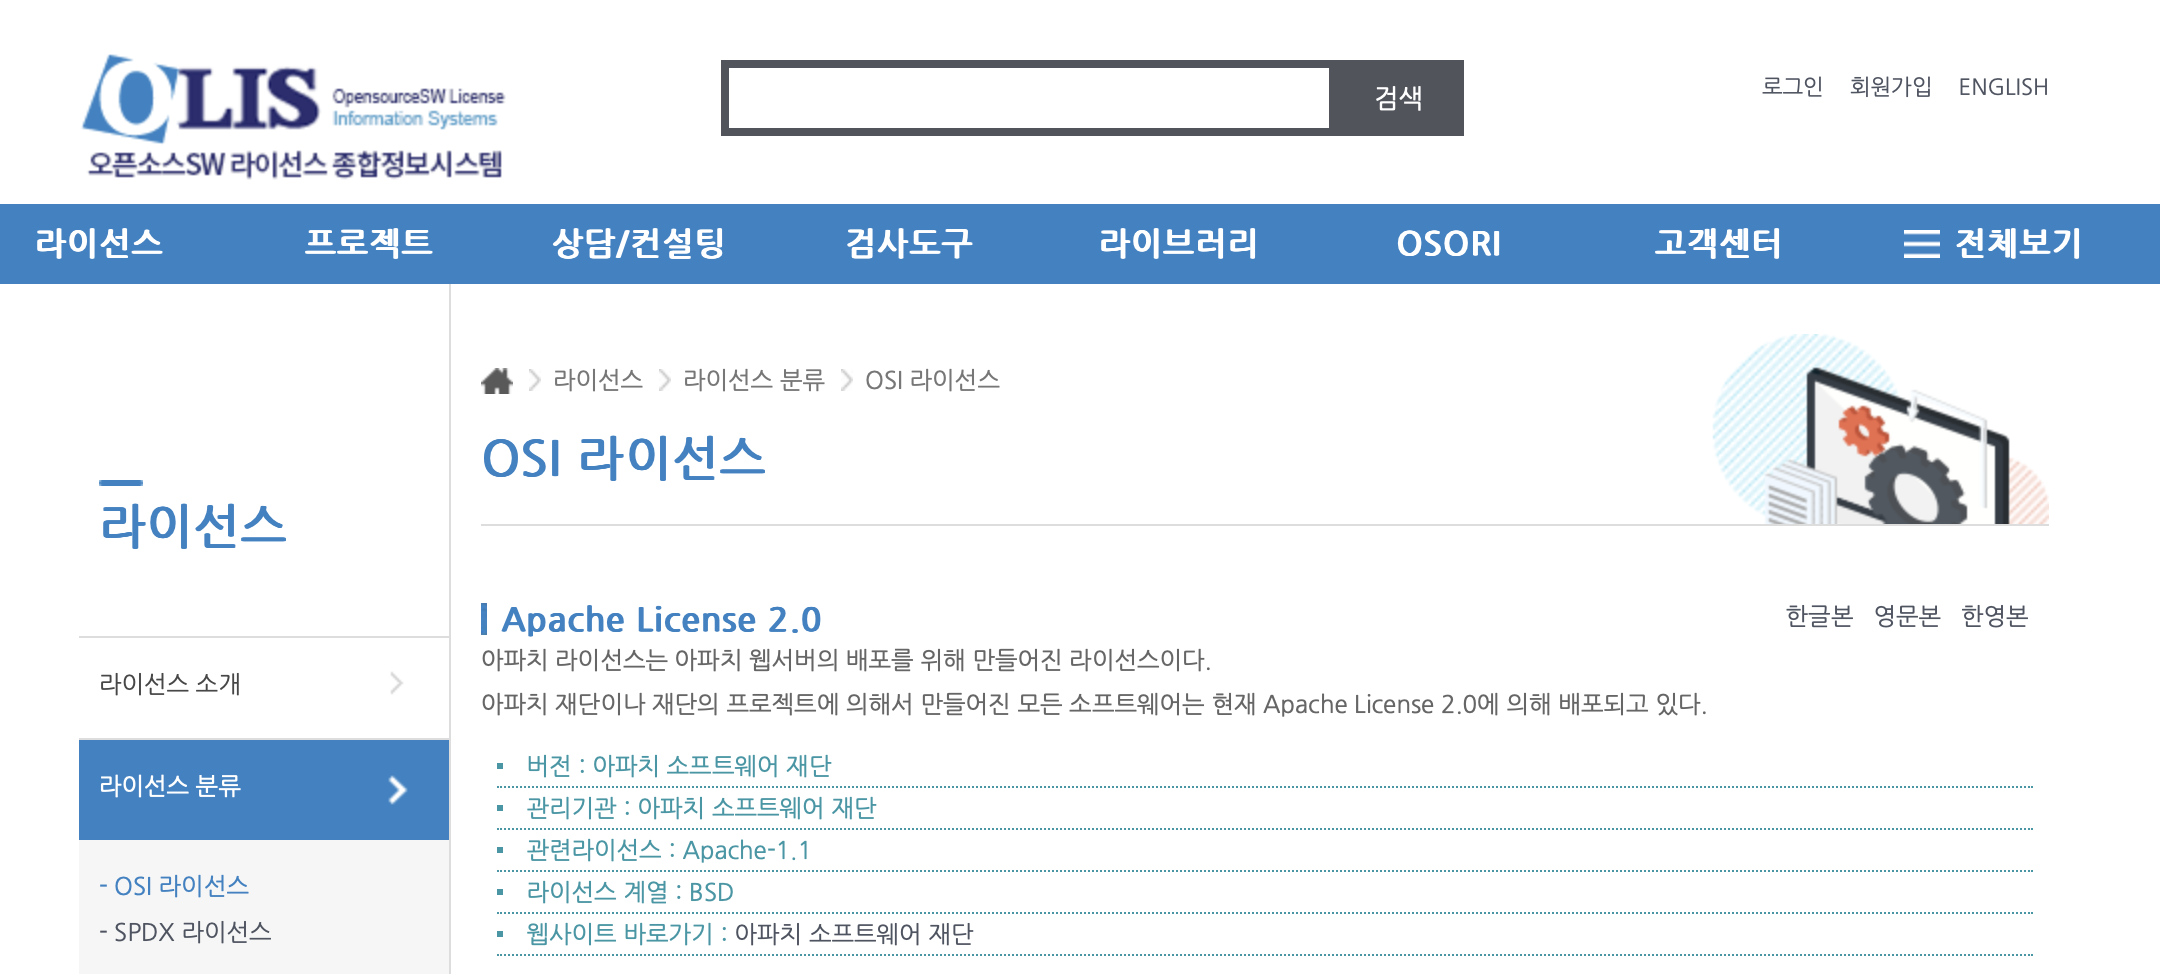
Task: Open the 라이브러리 main menu
Action: tap(1178, 243)
